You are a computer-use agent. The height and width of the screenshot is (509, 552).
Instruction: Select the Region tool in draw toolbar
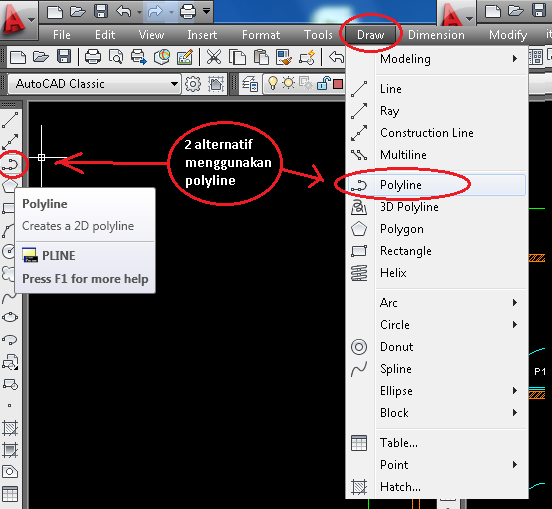coord(10,472)
